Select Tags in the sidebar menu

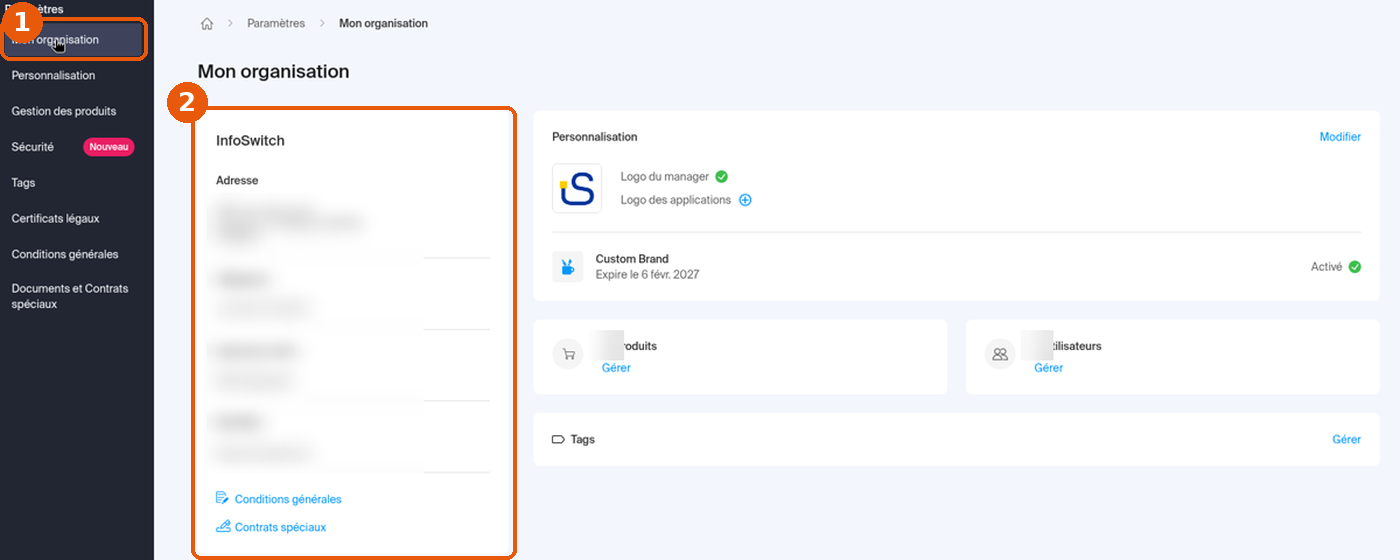[23, 183]
